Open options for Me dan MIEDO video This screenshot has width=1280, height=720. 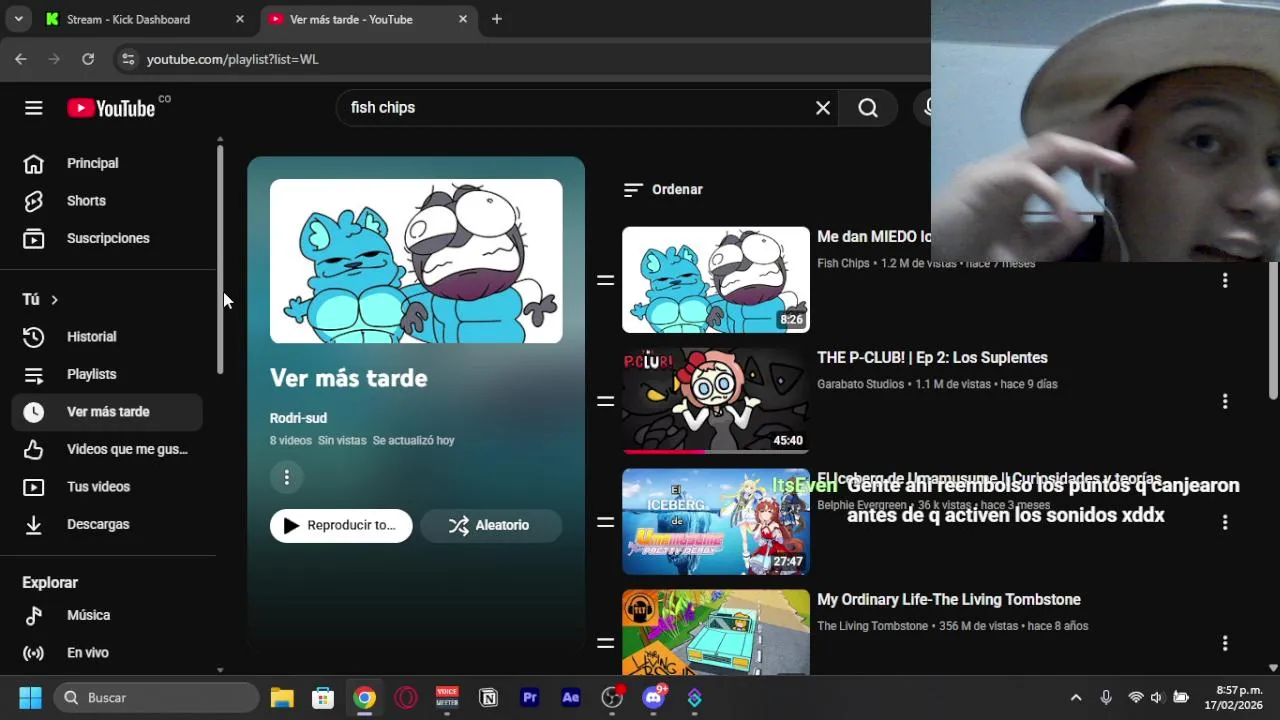tap(1225, 281)
